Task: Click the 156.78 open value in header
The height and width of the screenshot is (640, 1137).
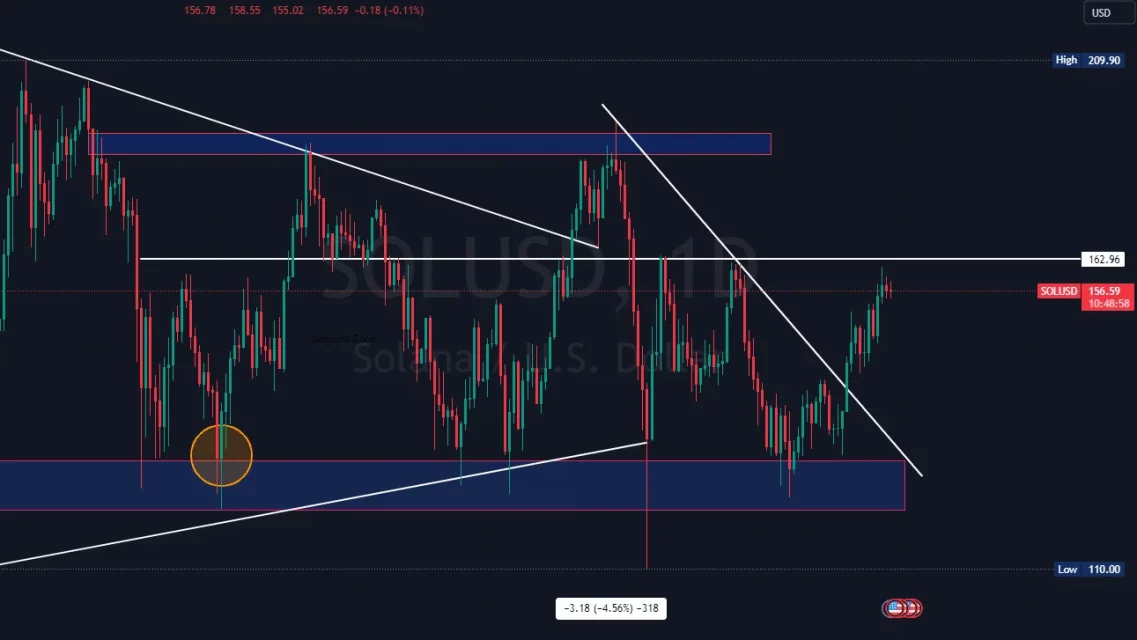Action: click(200, 10)
